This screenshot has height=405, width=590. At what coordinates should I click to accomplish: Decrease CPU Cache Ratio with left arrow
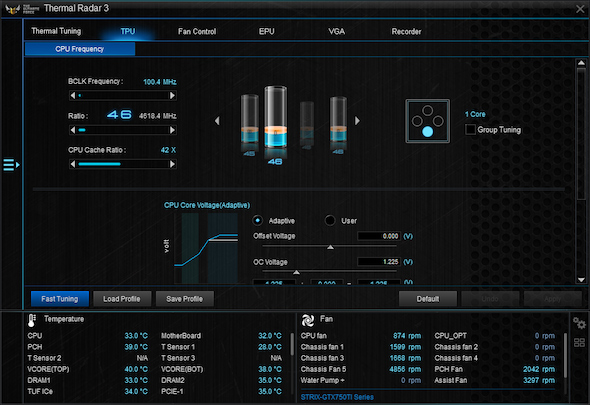73,164
